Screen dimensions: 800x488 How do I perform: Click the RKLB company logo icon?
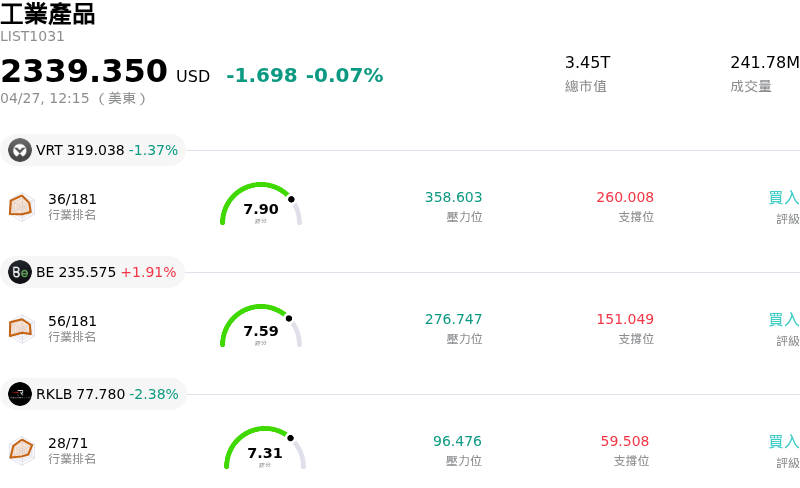point(20,394)
